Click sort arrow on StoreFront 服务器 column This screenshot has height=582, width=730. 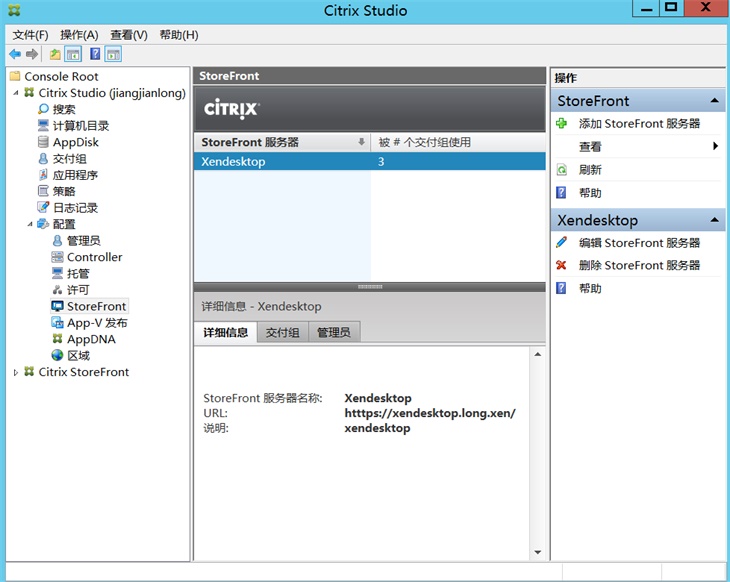tap(361, 142)
